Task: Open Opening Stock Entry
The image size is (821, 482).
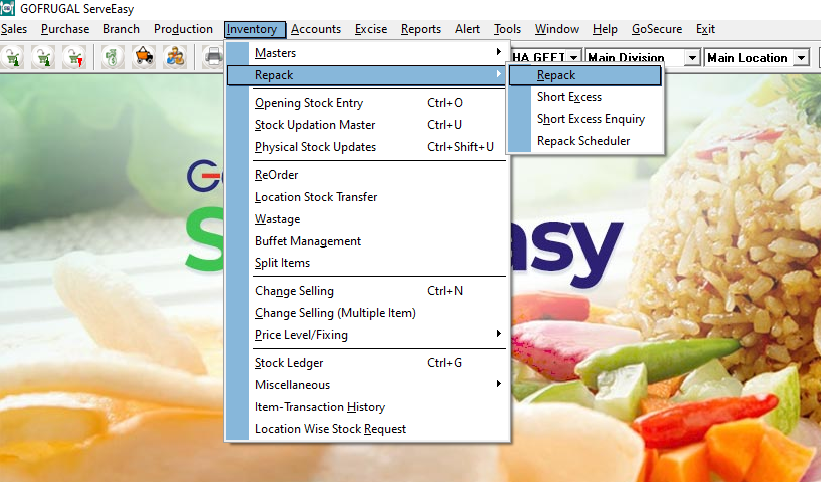Action: pyautogui.click(x=368, y=103)
